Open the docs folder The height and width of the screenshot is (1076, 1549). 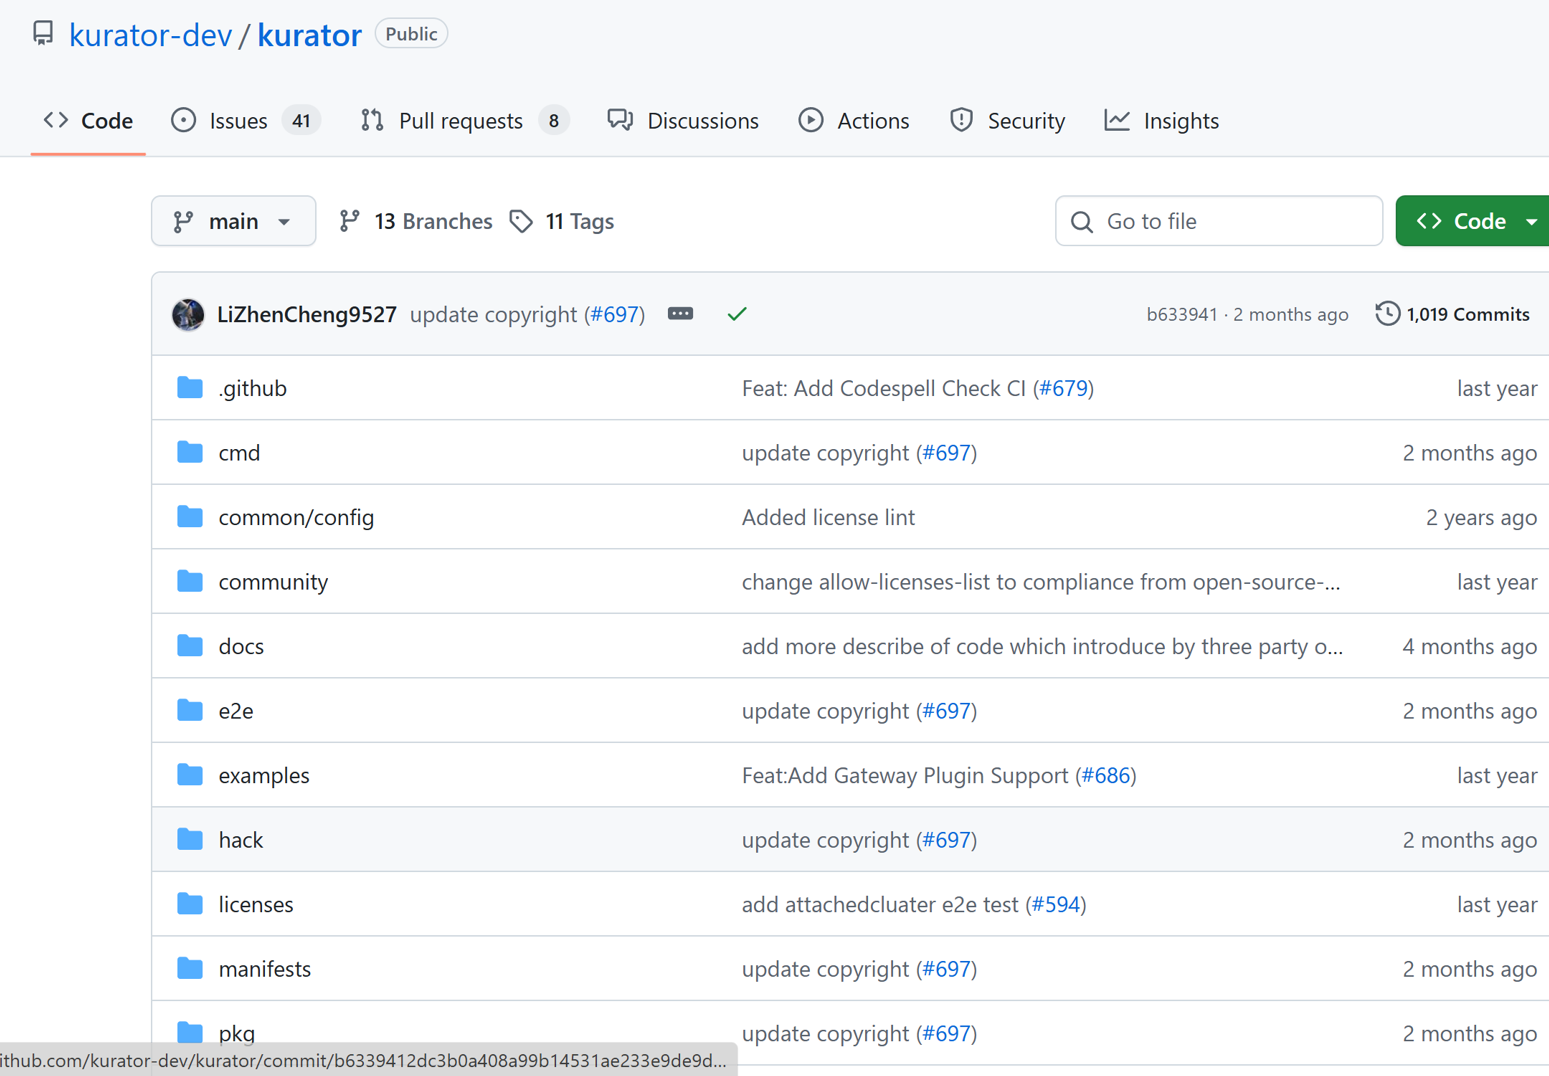[241, 646]
